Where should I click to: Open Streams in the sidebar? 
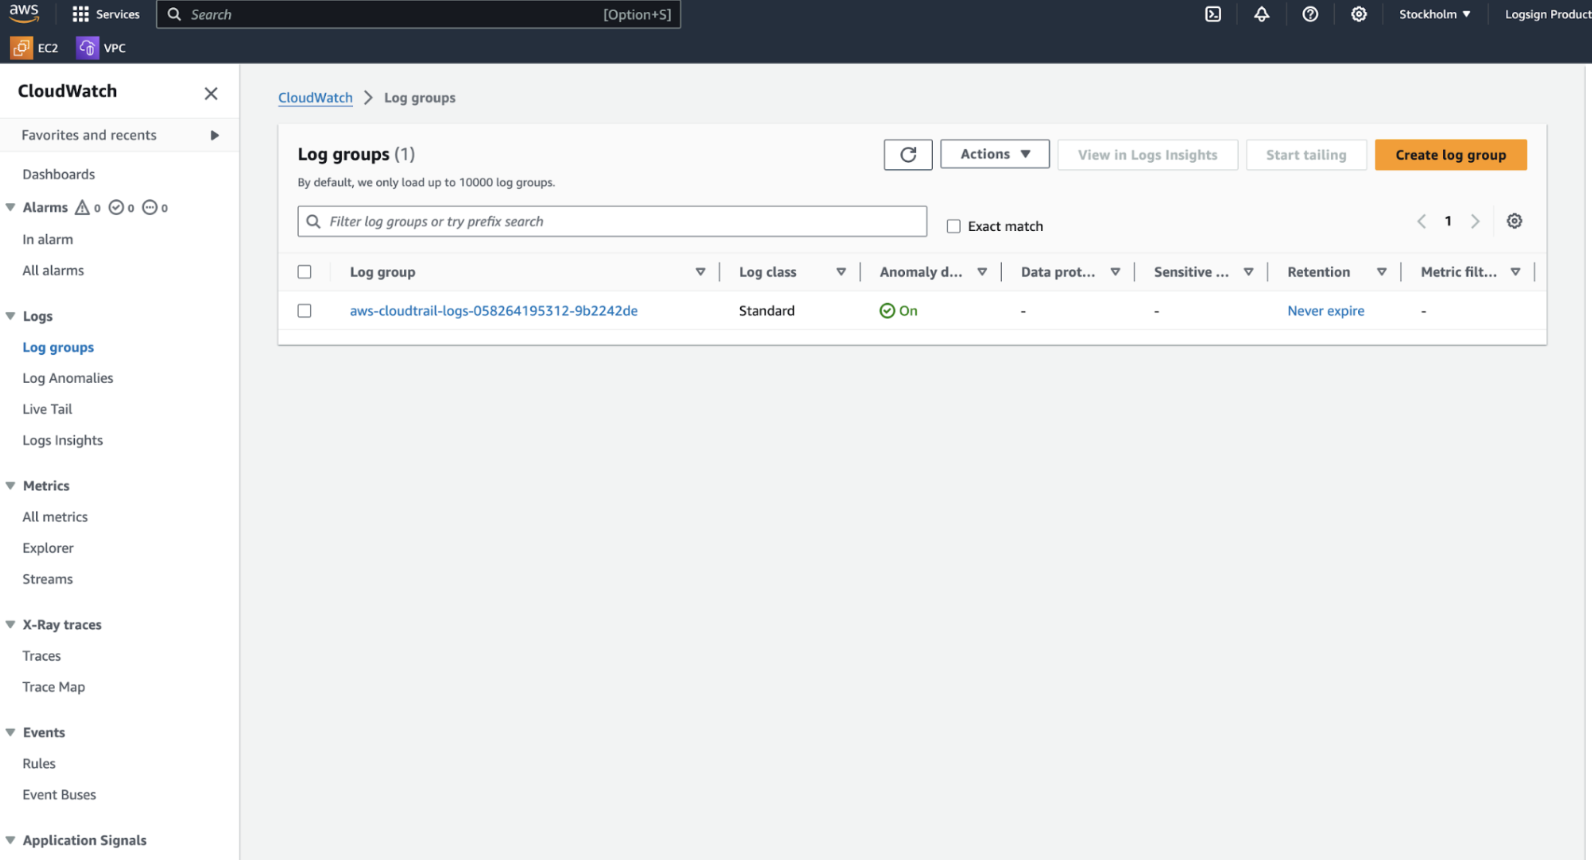[48, 580]
